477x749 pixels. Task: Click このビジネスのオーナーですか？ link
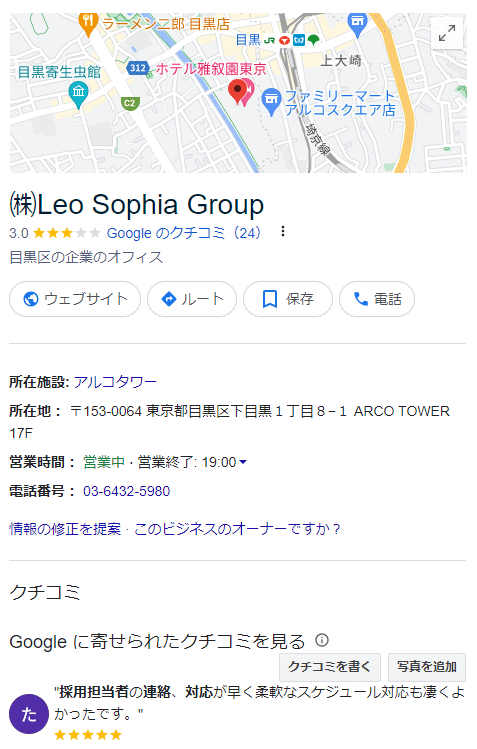click(237, 529)
